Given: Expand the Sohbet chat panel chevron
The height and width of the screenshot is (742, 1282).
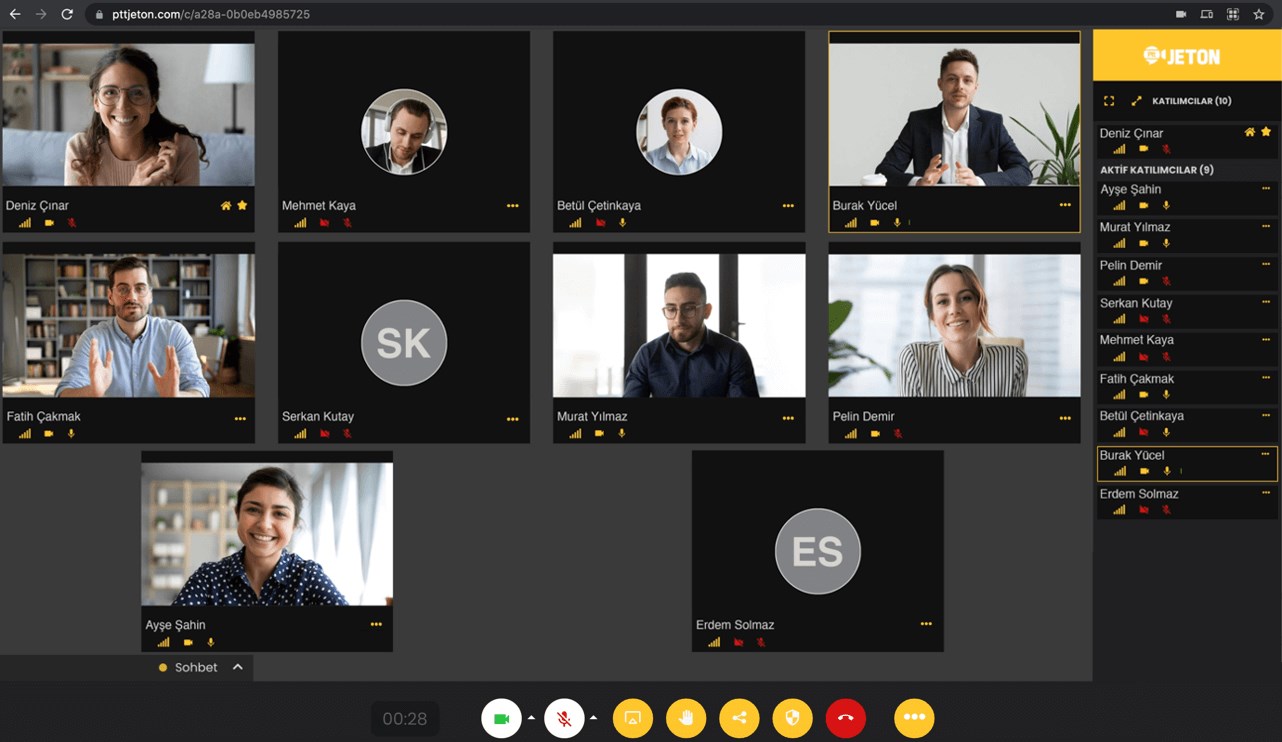Looking at the screenshot, I should [237, 667].
